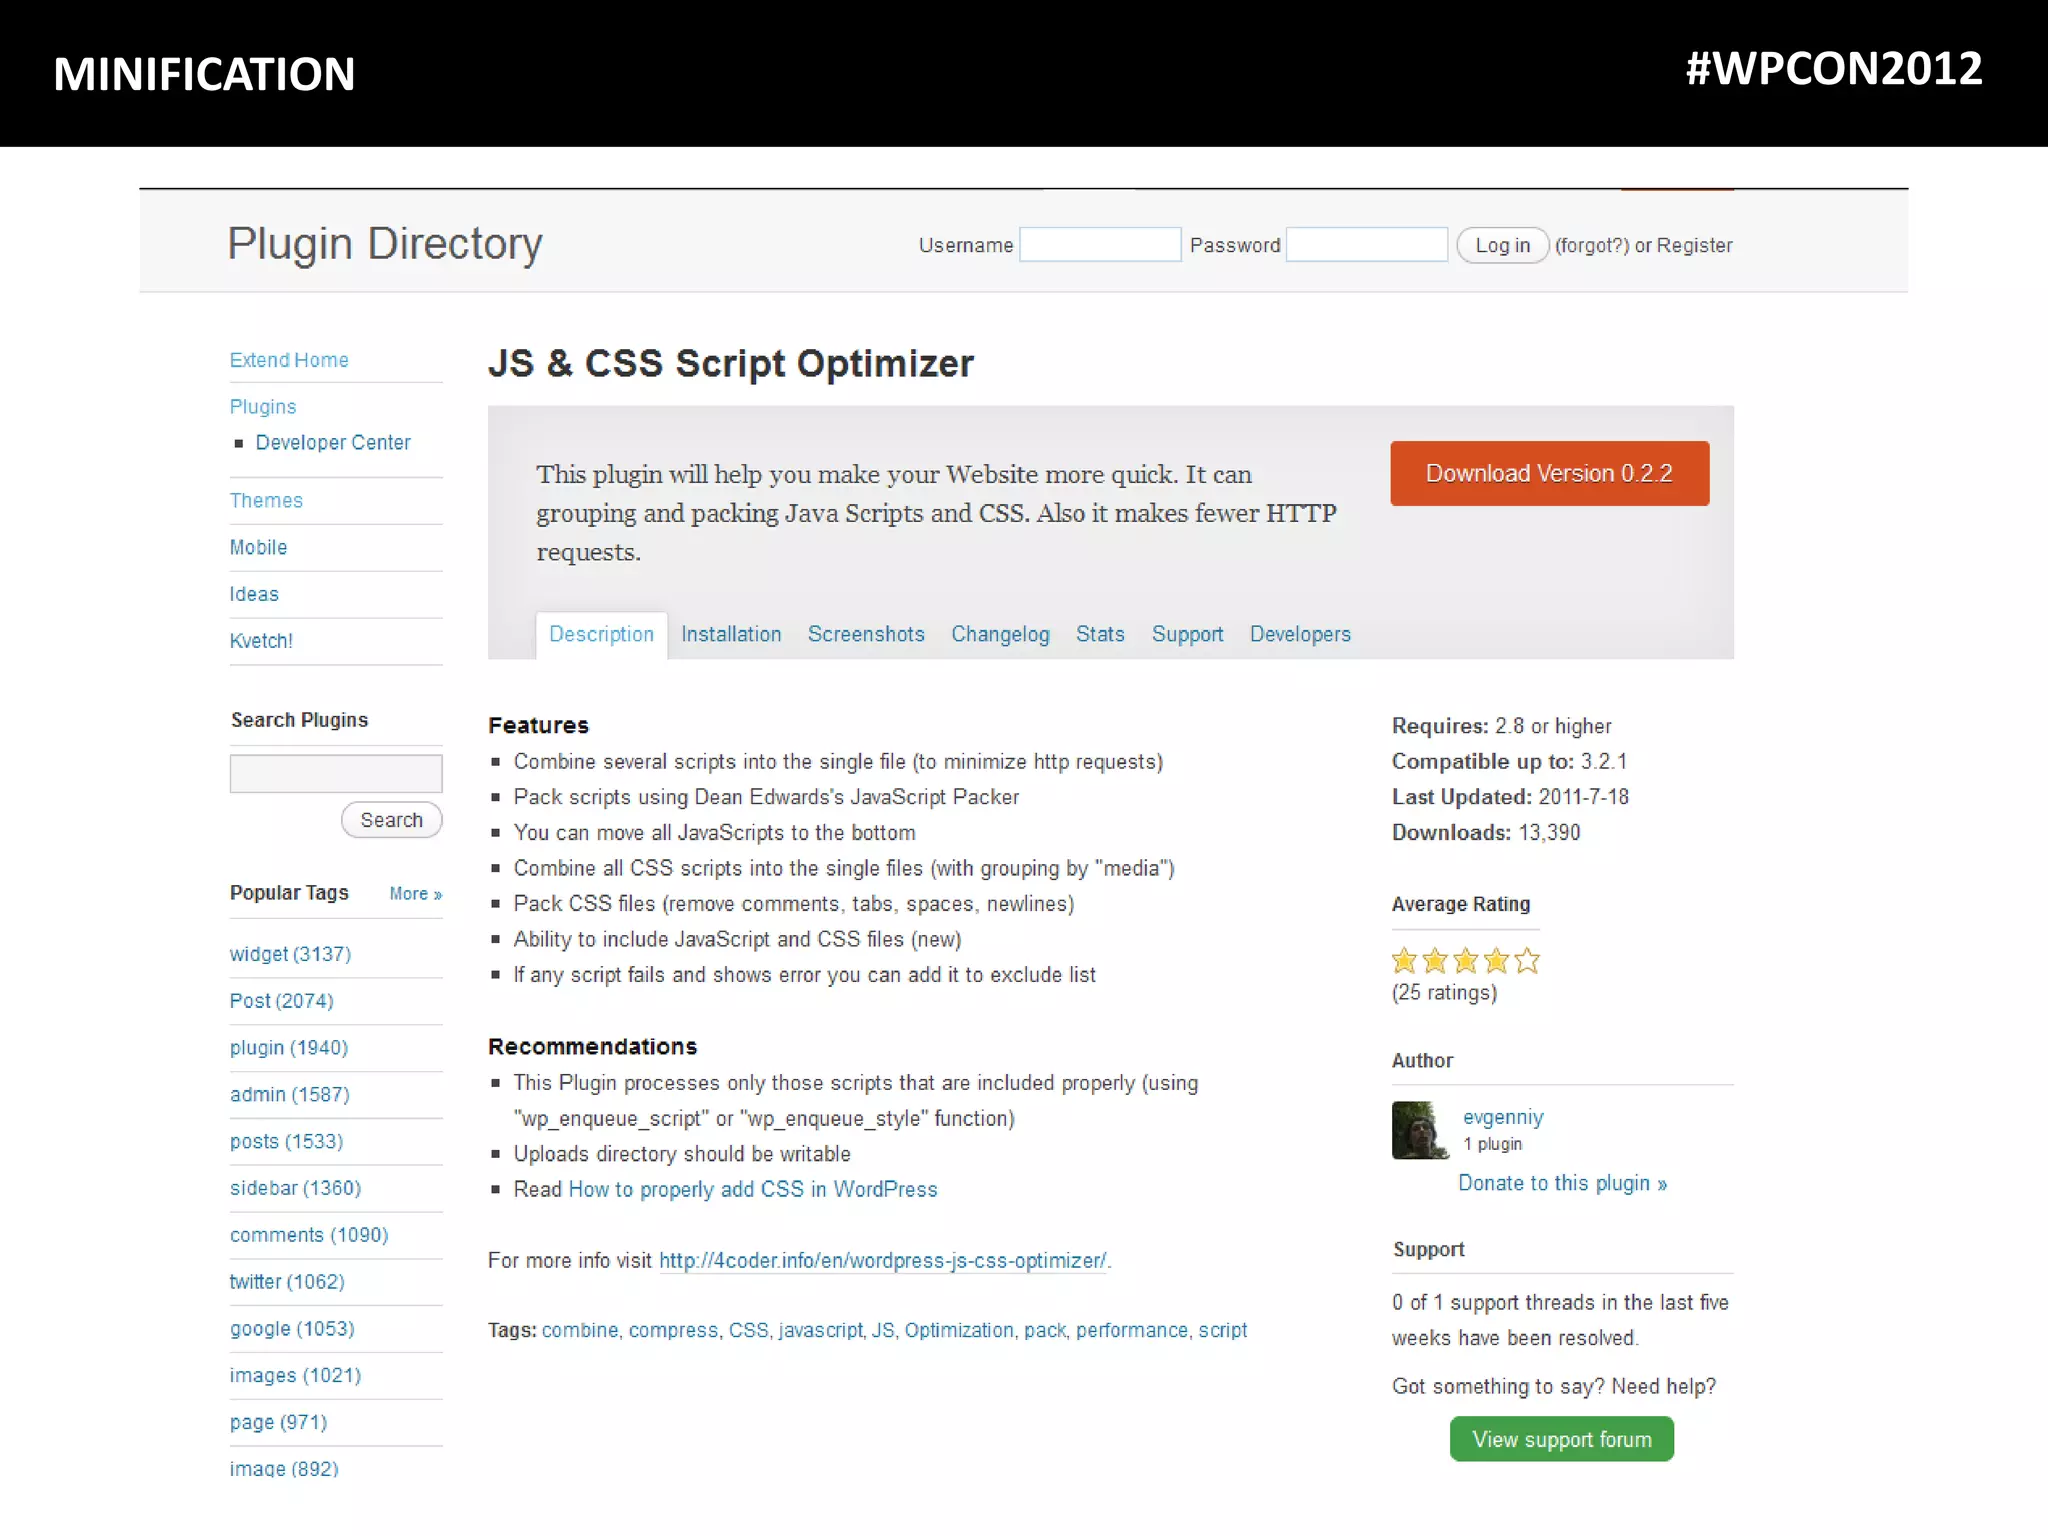Open the Developers tab
This screenshot has width=2048, height=1536.
tap(1300, 634)
